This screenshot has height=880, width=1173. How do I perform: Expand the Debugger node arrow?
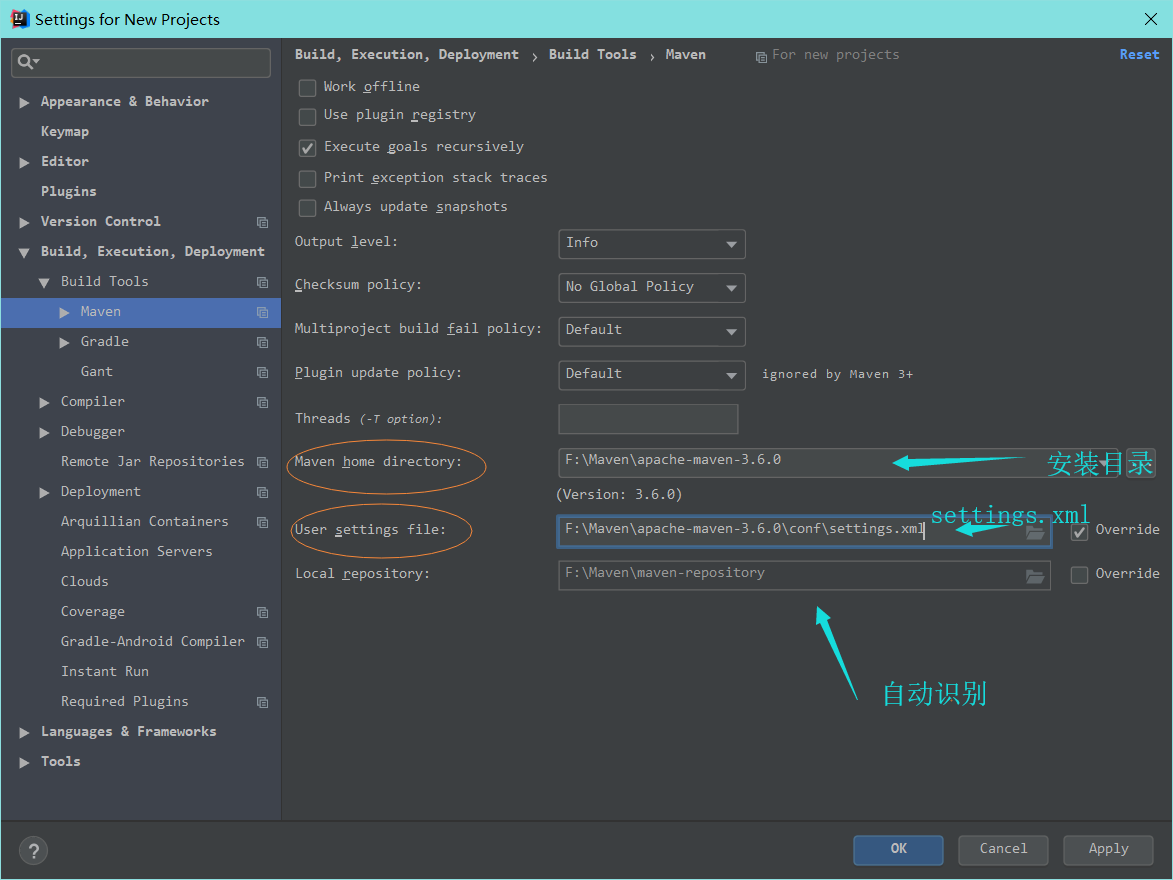tap(44, 432)
